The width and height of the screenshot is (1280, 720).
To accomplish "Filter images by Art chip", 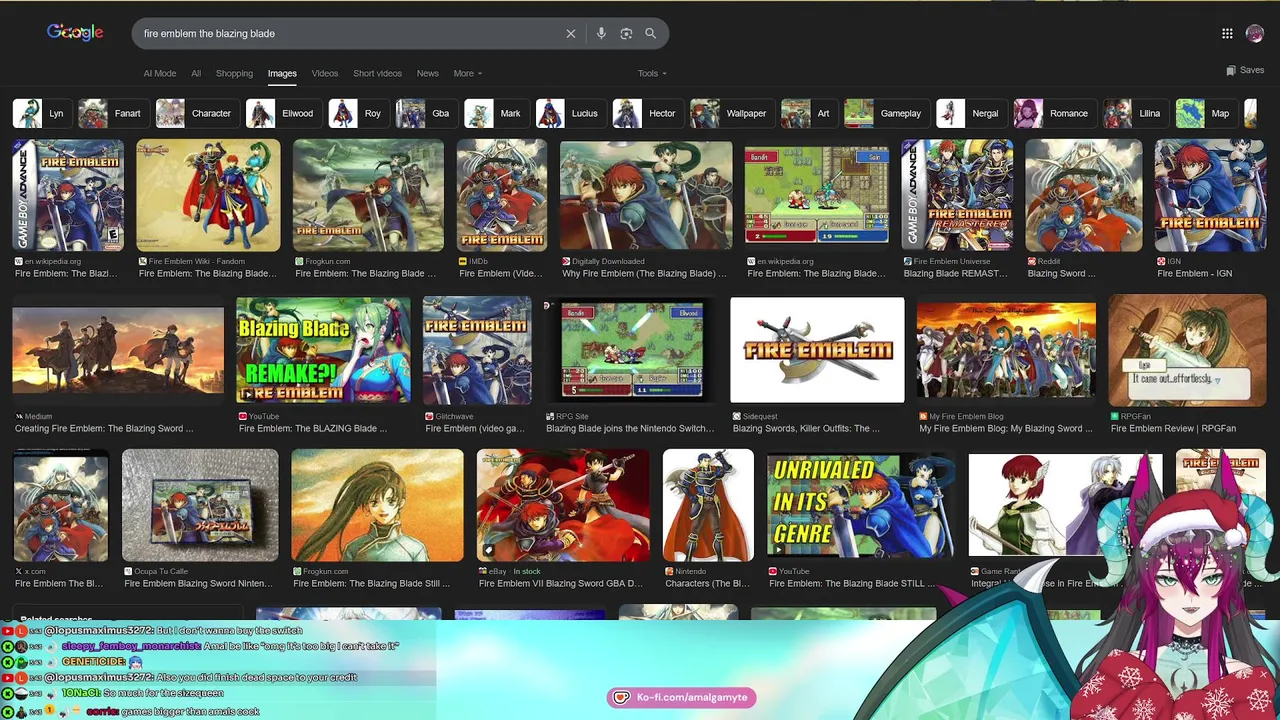I will [808, 113].
